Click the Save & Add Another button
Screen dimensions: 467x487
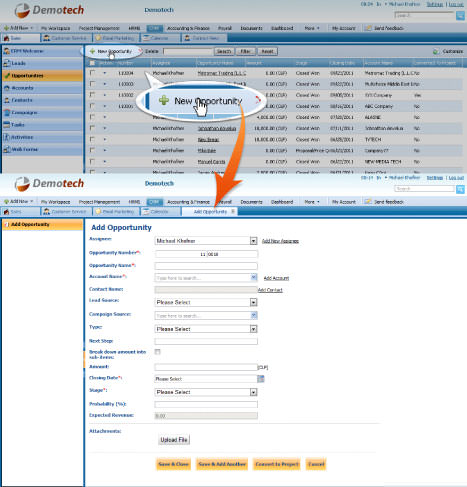pos(222,464)
